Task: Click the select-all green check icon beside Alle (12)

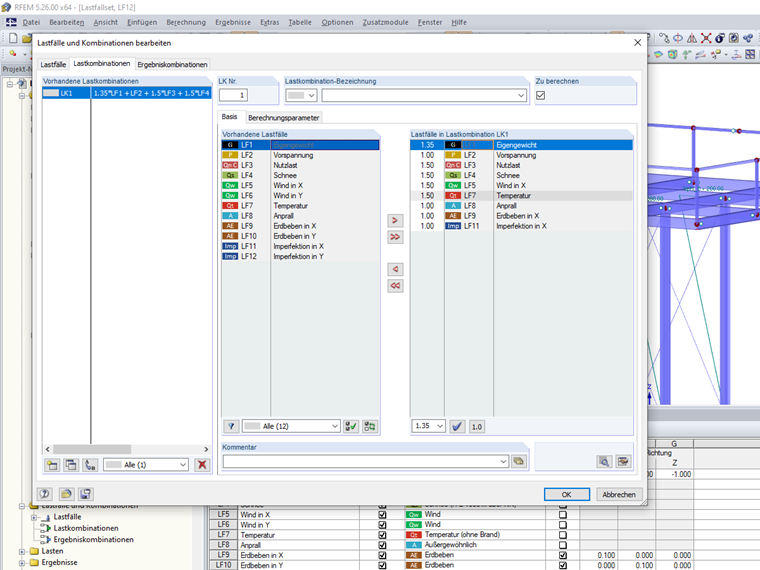Action: [351, 426]
